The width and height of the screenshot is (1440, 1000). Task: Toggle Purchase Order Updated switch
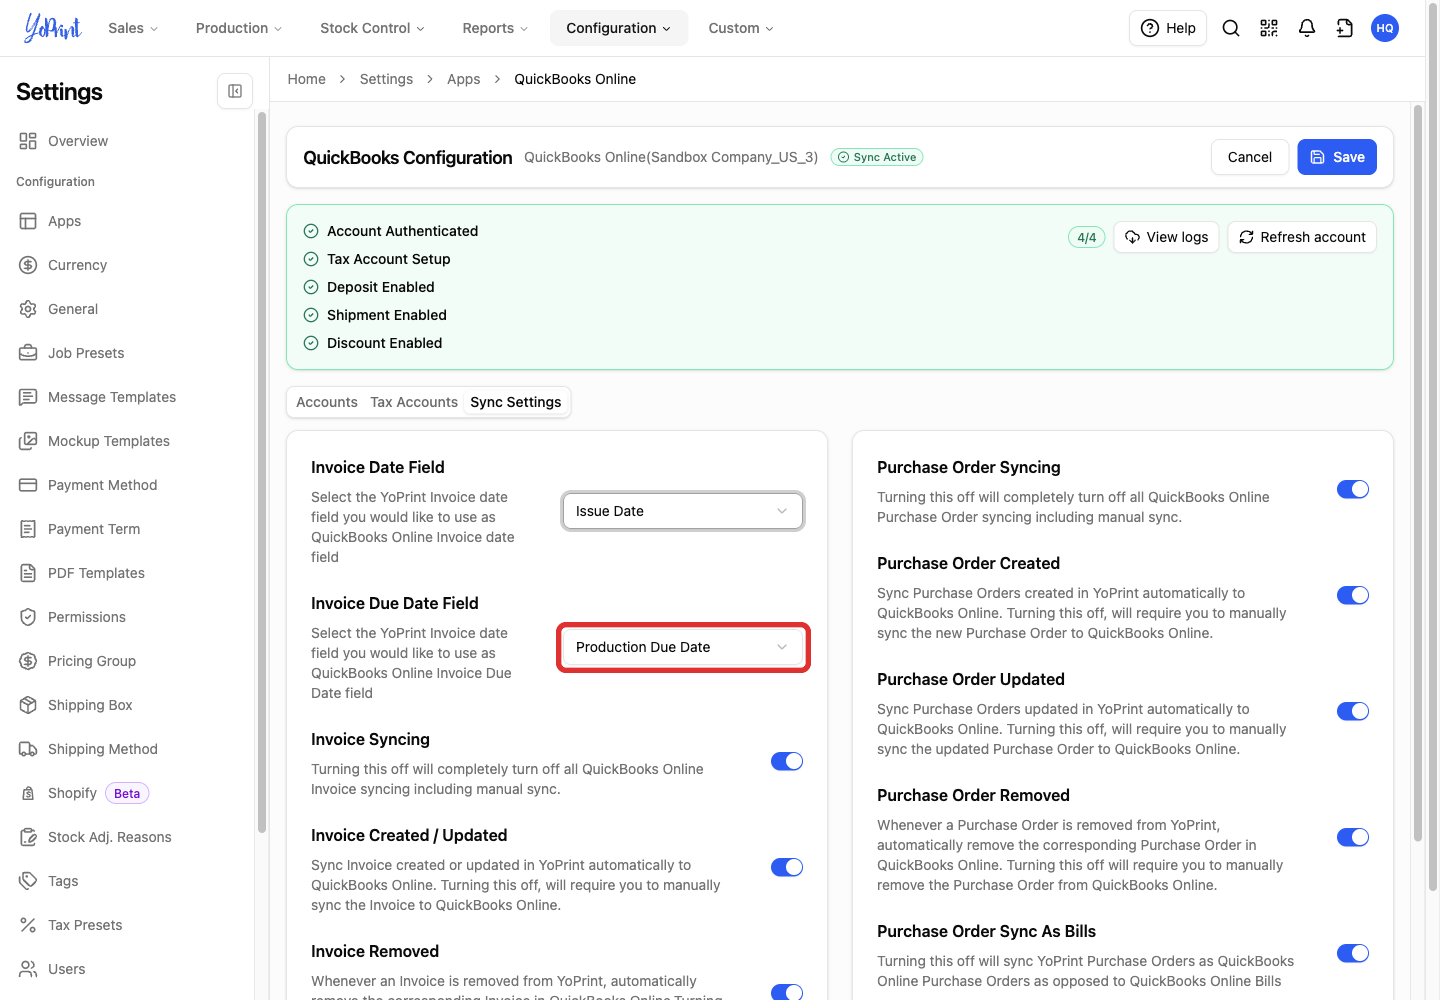coord(1353,711)
